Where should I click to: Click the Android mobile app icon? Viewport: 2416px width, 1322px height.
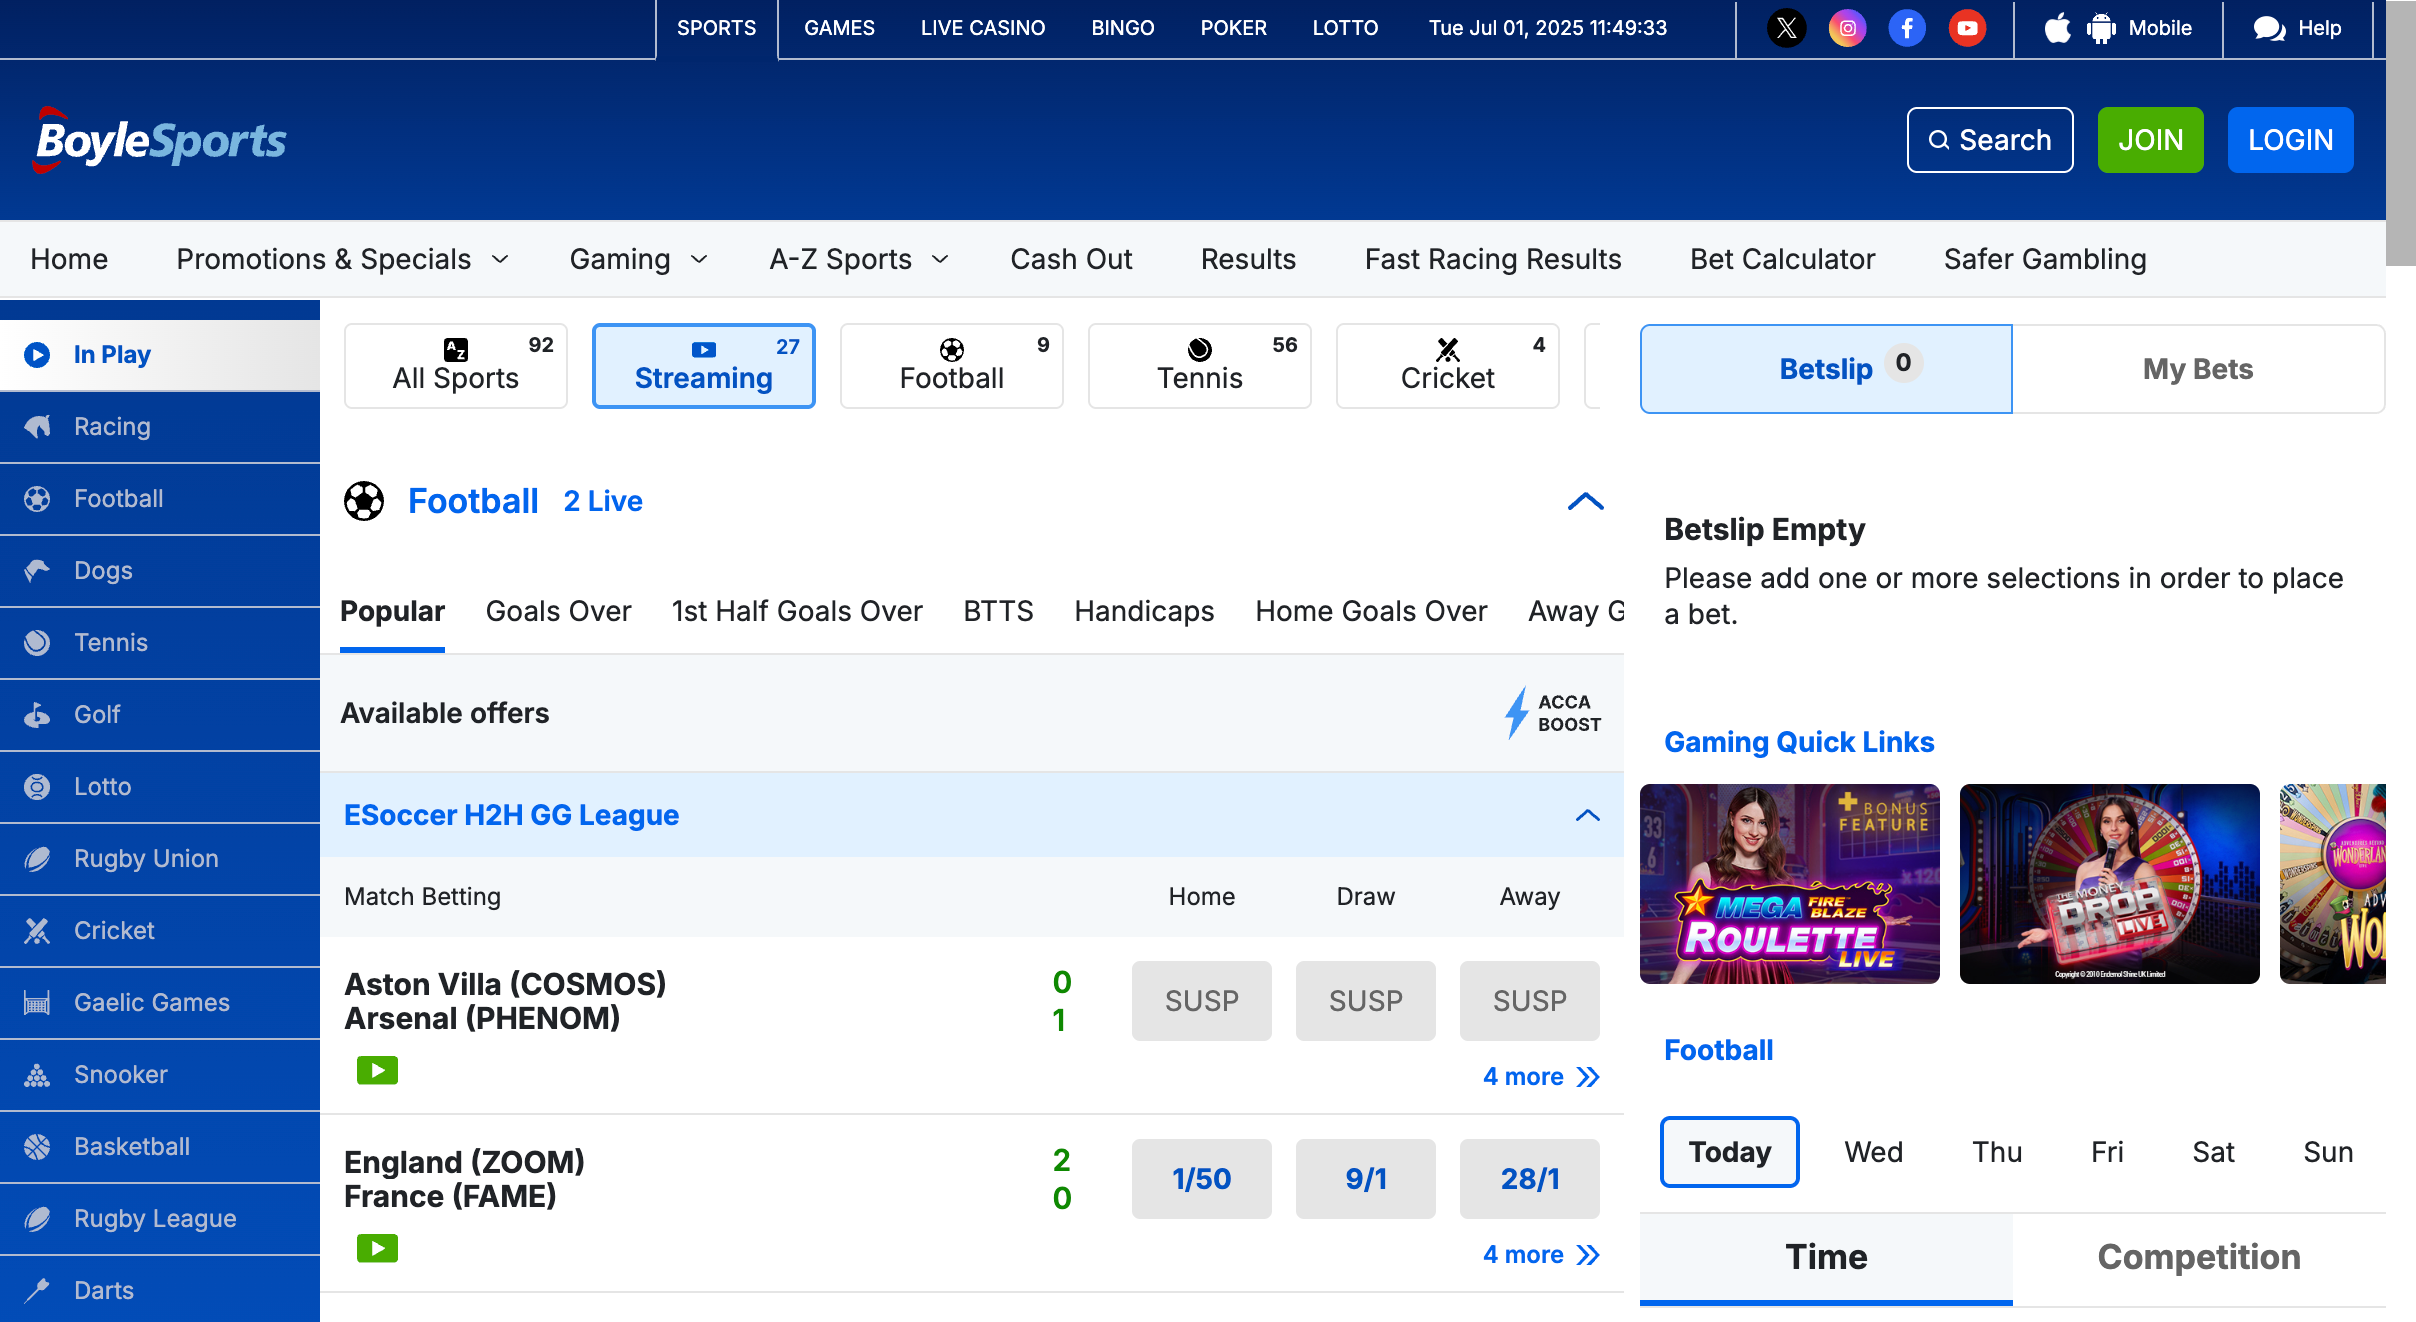2101,28
